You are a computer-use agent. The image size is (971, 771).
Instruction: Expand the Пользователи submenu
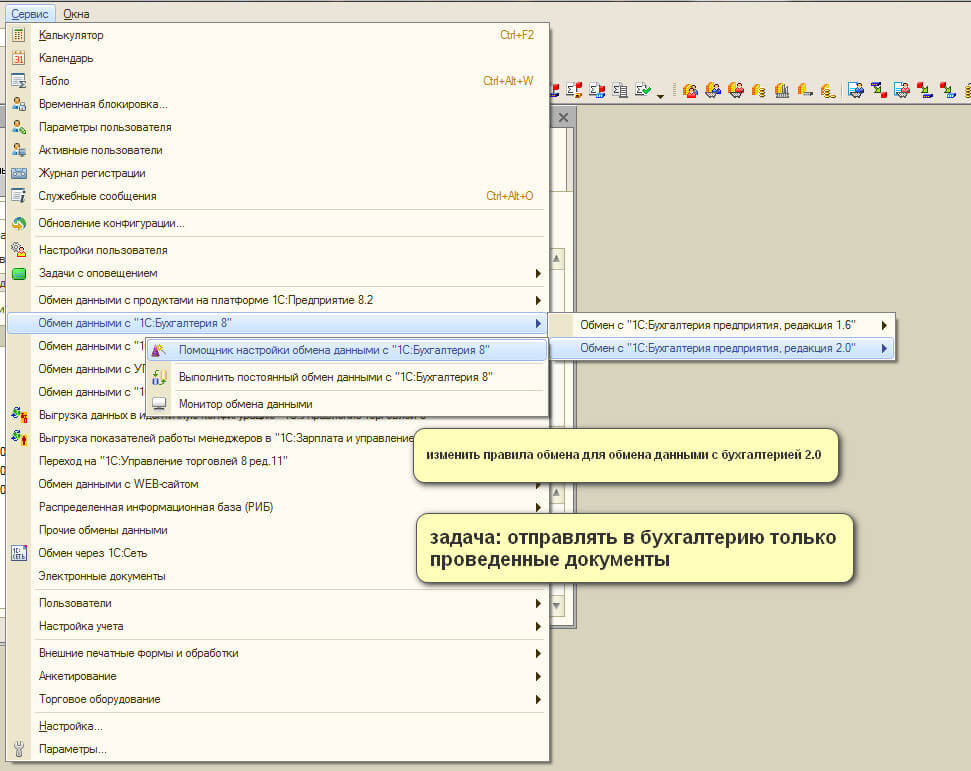(x=75, y=603)
